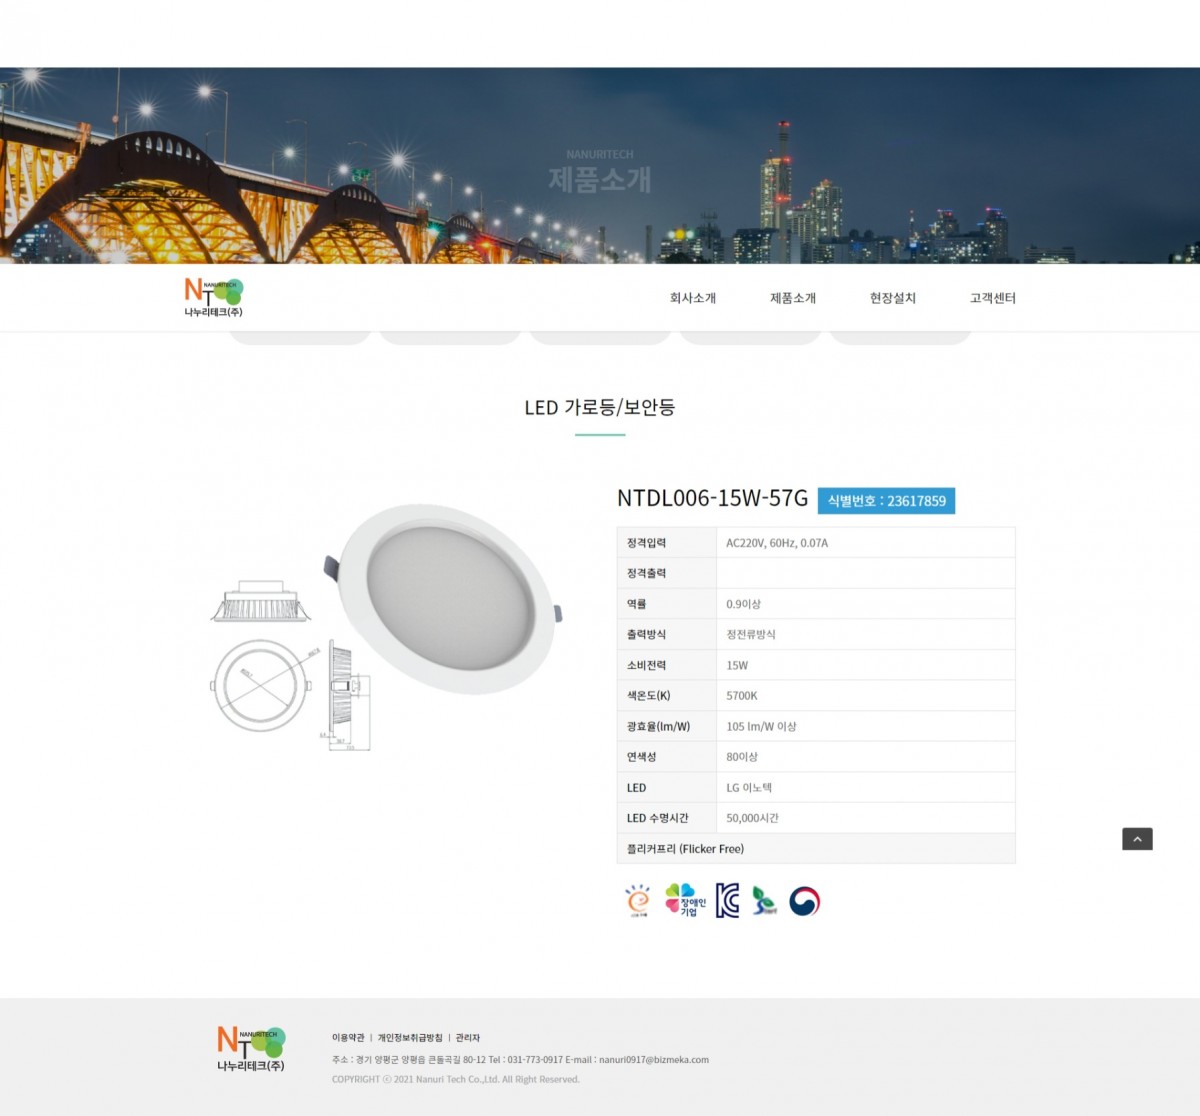Click the LED downlight product photo

(x=445, y=599)
